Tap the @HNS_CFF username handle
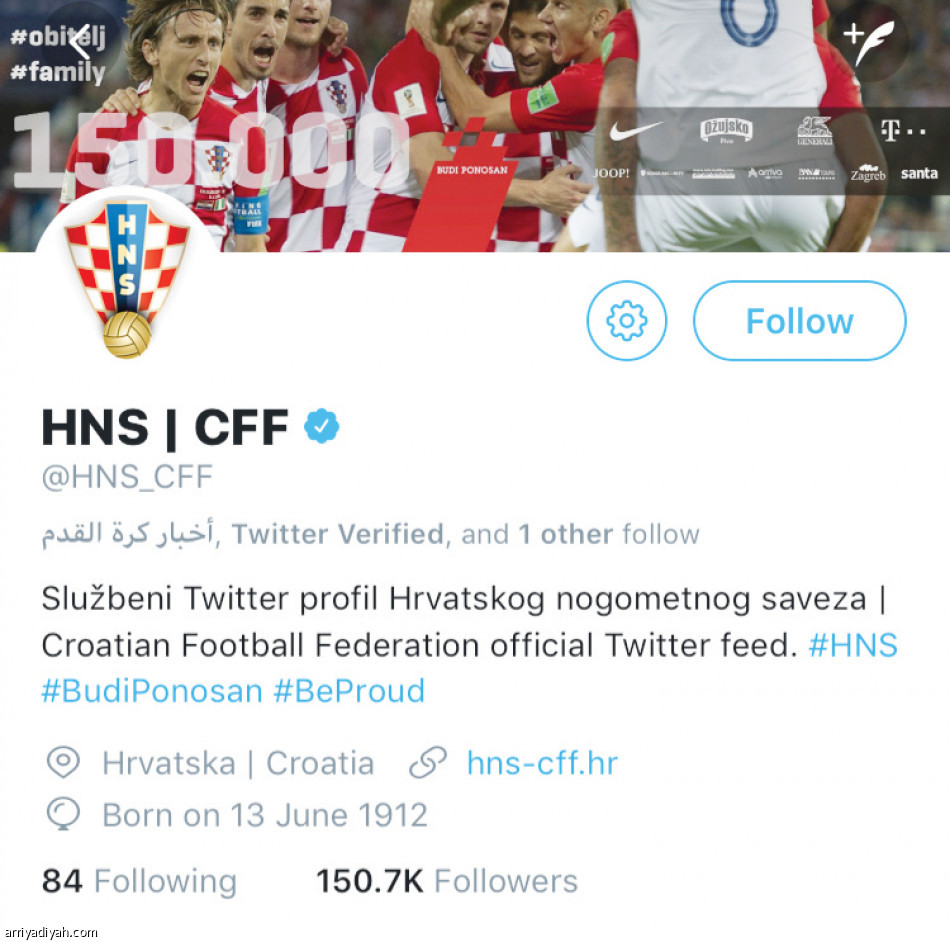This screenshot has width=950, height=942. (127, 477)
